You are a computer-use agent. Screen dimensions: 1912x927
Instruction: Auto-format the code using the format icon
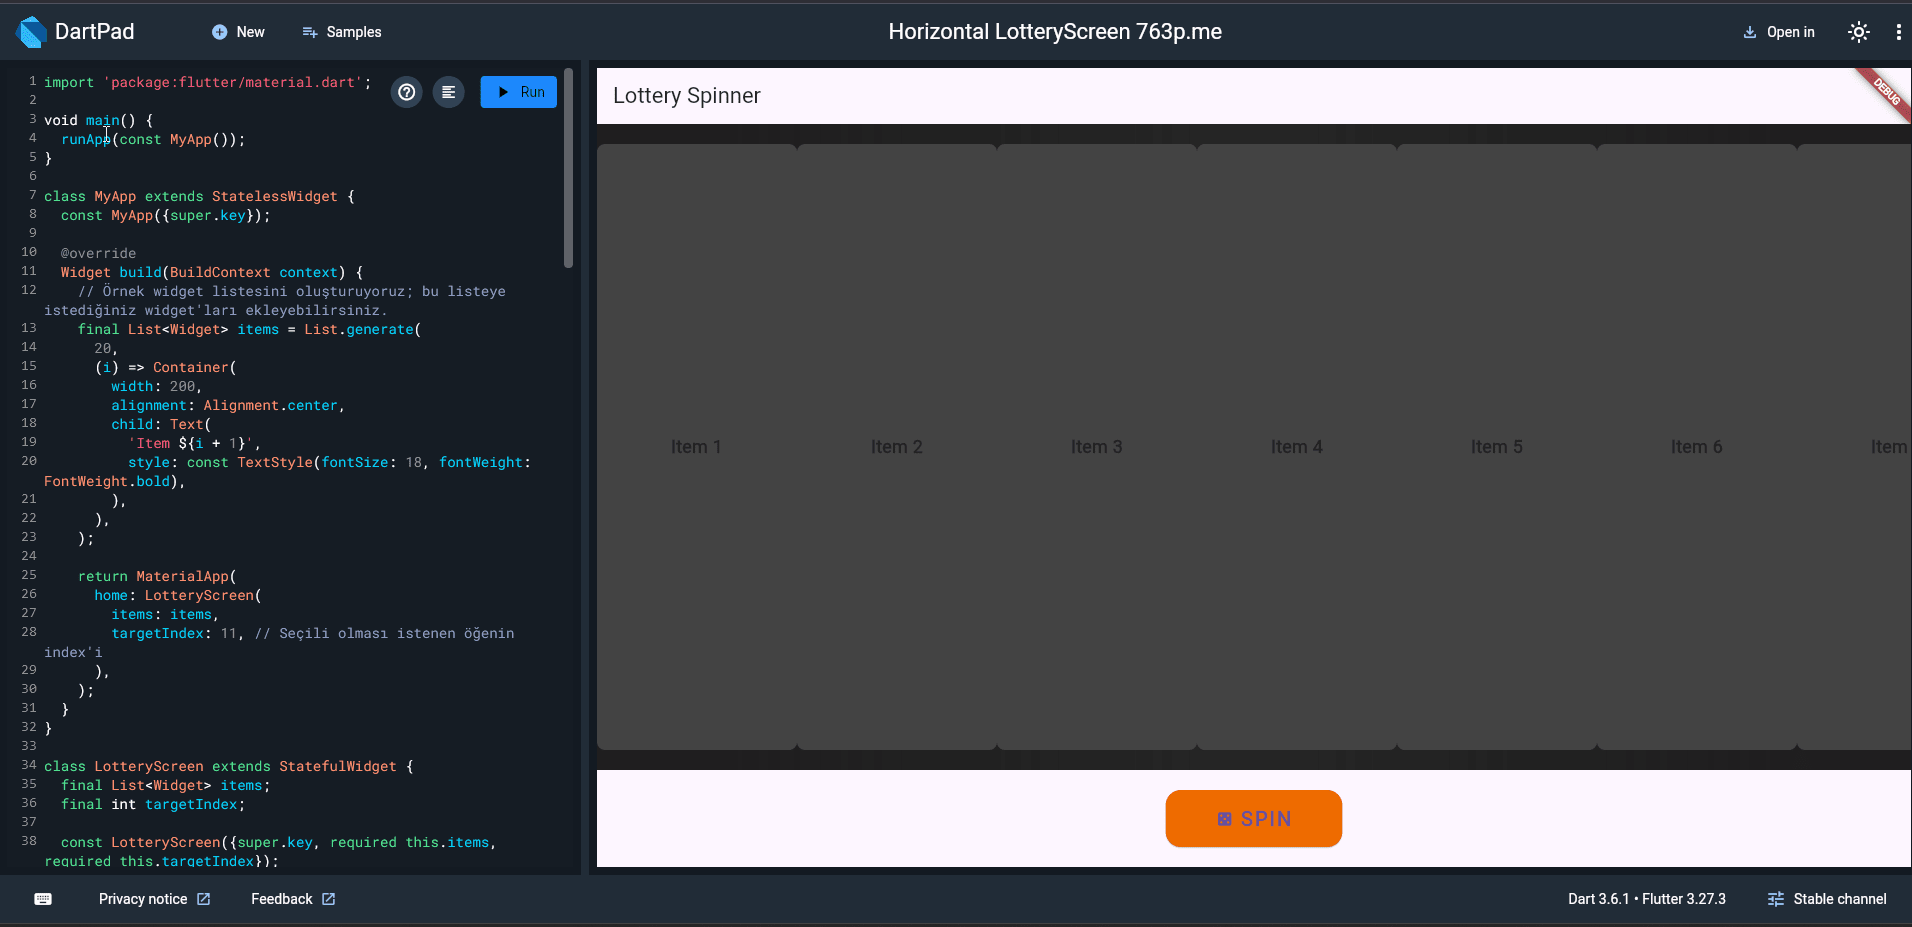tap(448, 91)
